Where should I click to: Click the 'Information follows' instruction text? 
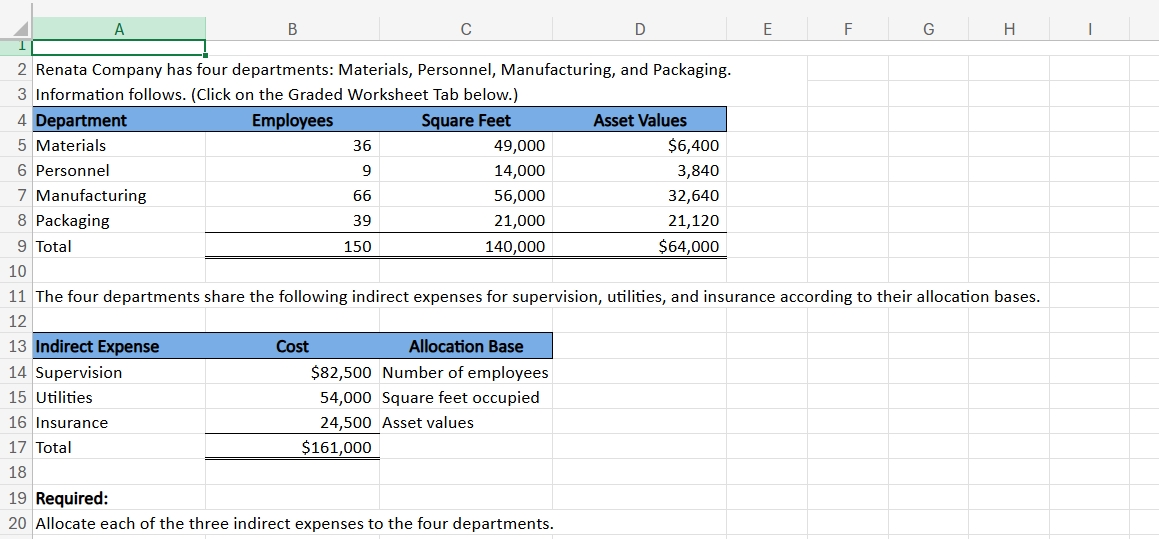[x=277, y=95]
